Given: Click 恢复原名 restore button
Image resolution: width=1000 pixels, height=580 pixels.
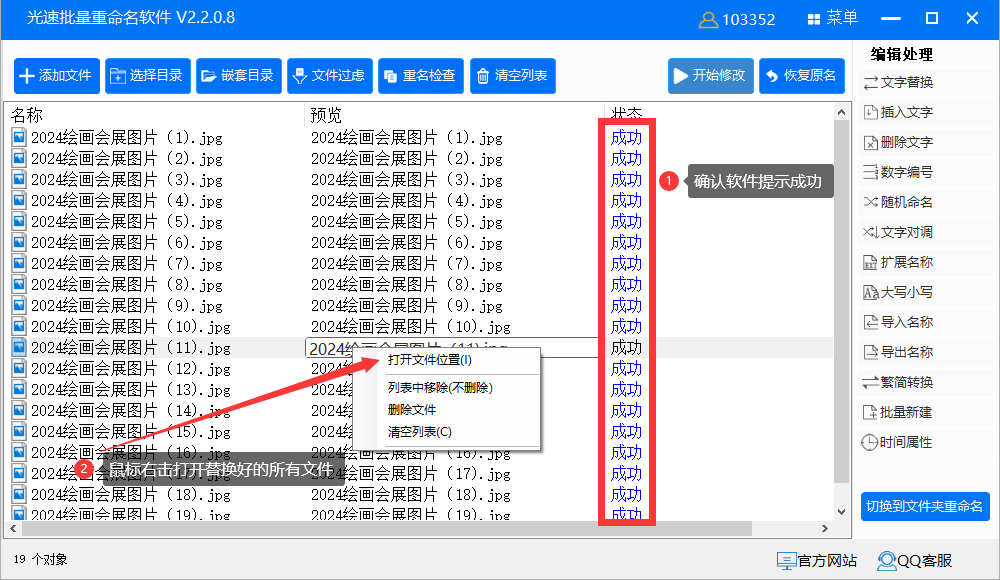Looking at the screenshot, I should pos(802,76).
